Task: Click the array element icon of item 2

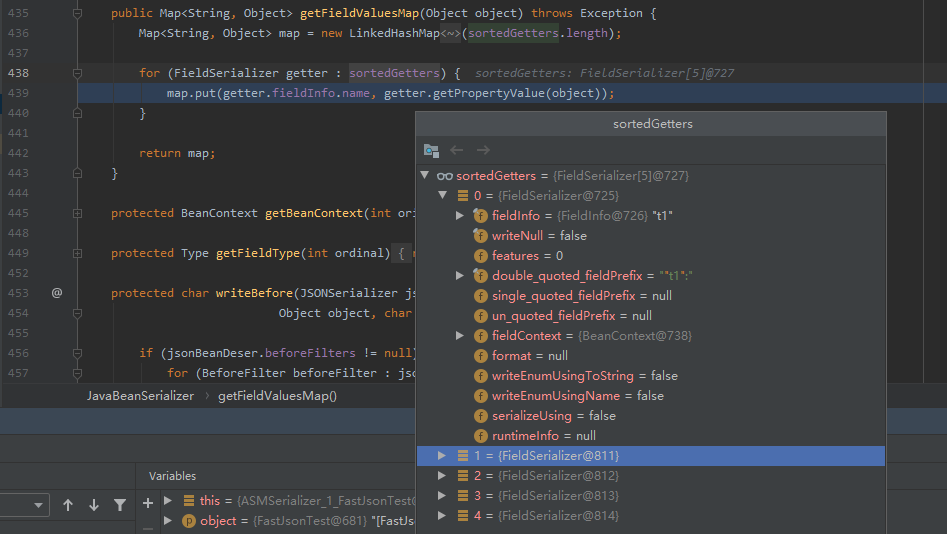Action: [x=463, y=476]
